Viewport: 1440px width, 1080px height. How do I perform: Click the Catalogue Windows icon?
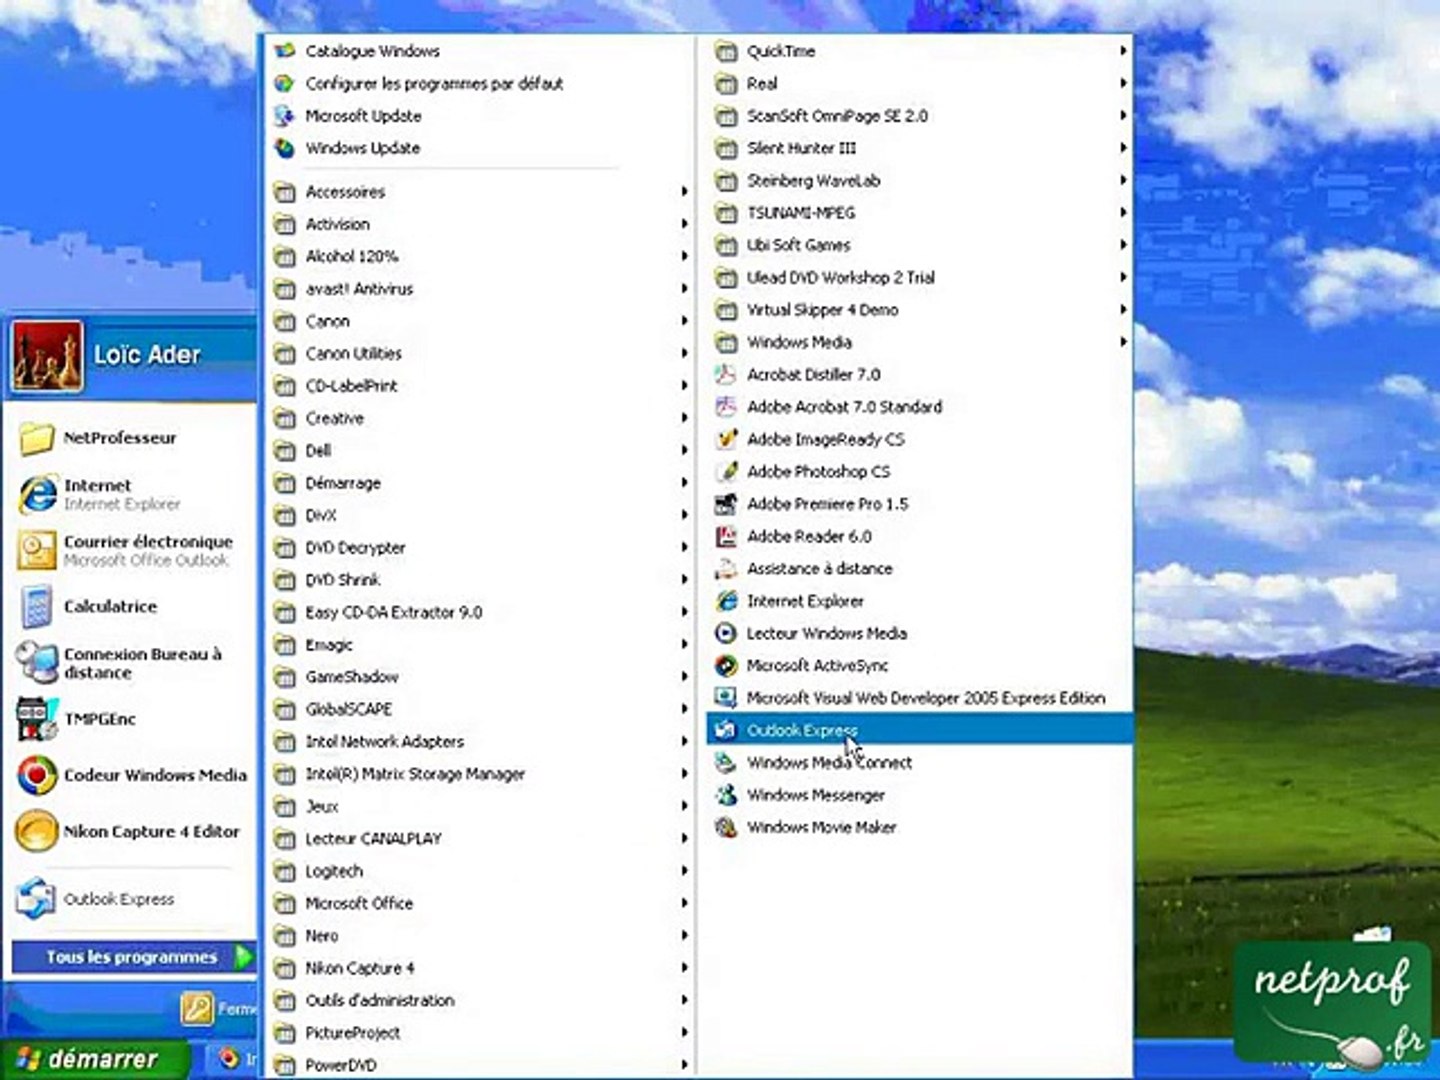click(x=285, y=51)
